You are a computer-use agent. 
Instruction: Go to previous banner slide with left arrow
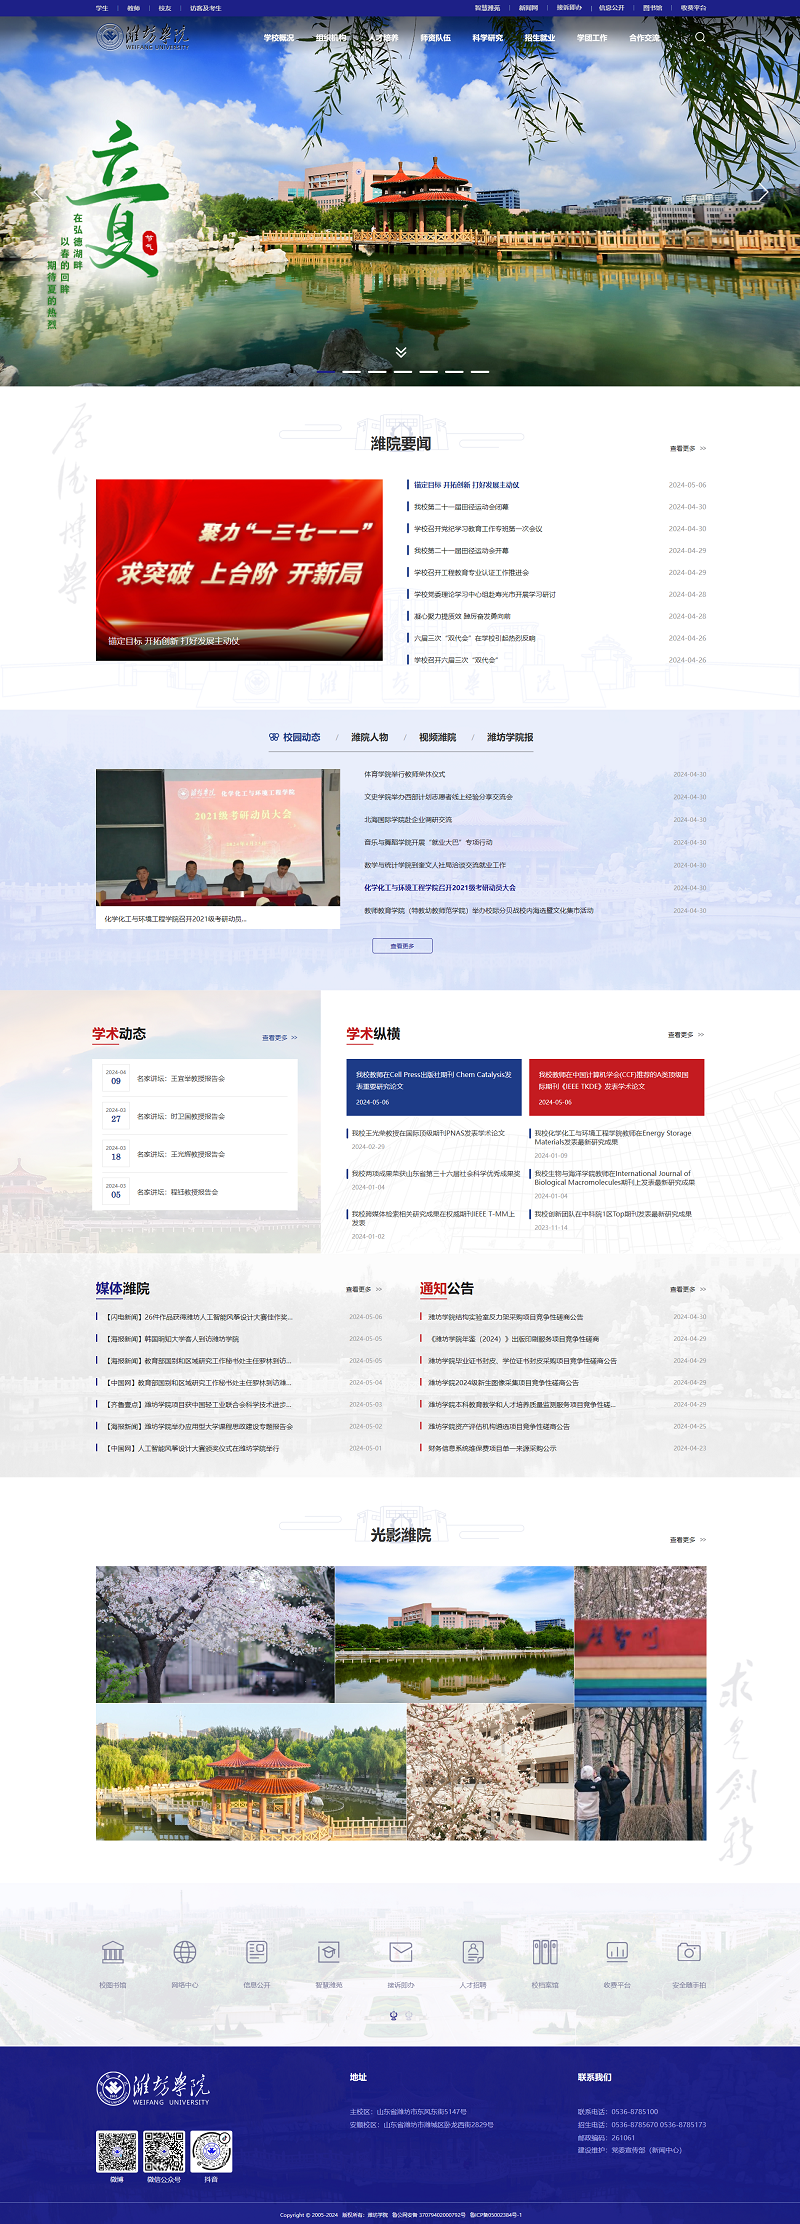point(38,194)
